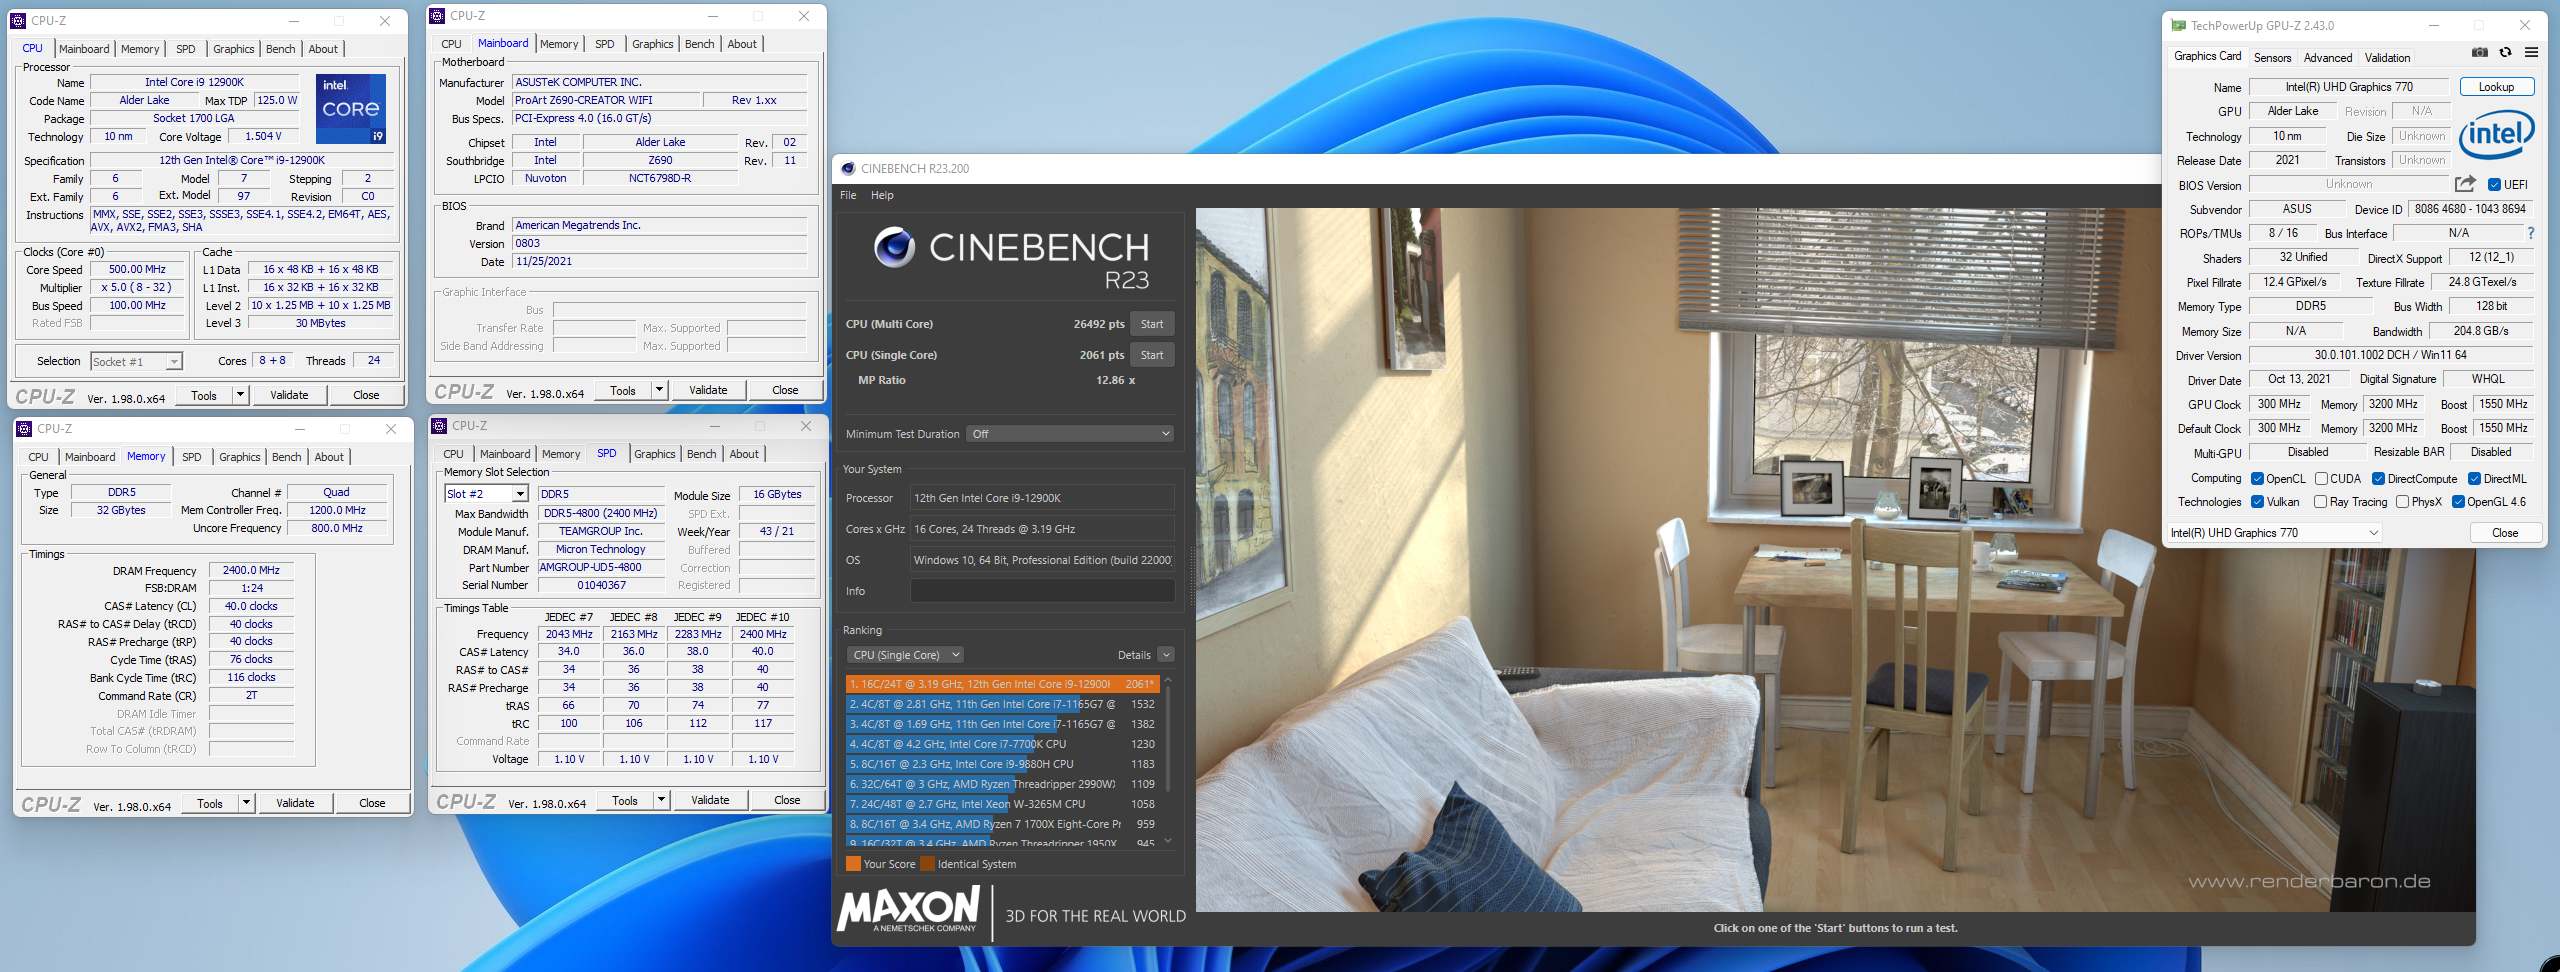Click the Cinebench logo sphere icon
This screenshot has width=2560, height=972.
pyautogui.click(x=893, y=247)
